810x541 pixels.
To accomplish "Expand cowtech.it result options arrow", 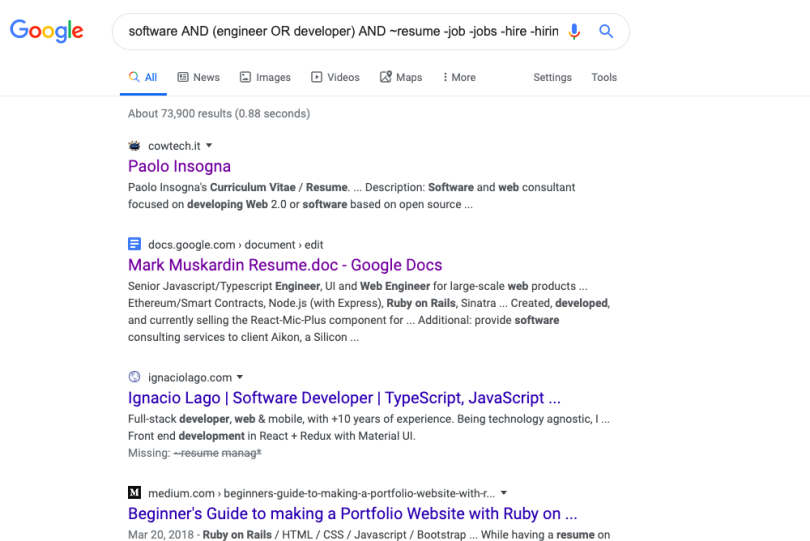I will click(x=209, y=146).
